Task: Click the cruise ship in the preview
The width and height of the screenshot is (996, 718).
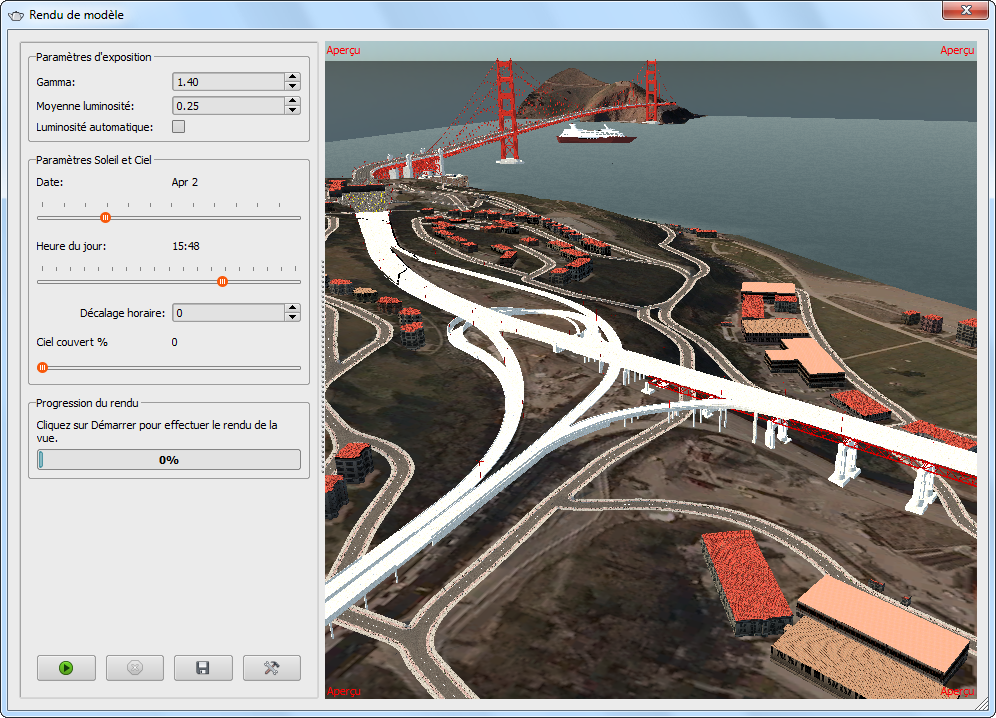Action: 595,133
